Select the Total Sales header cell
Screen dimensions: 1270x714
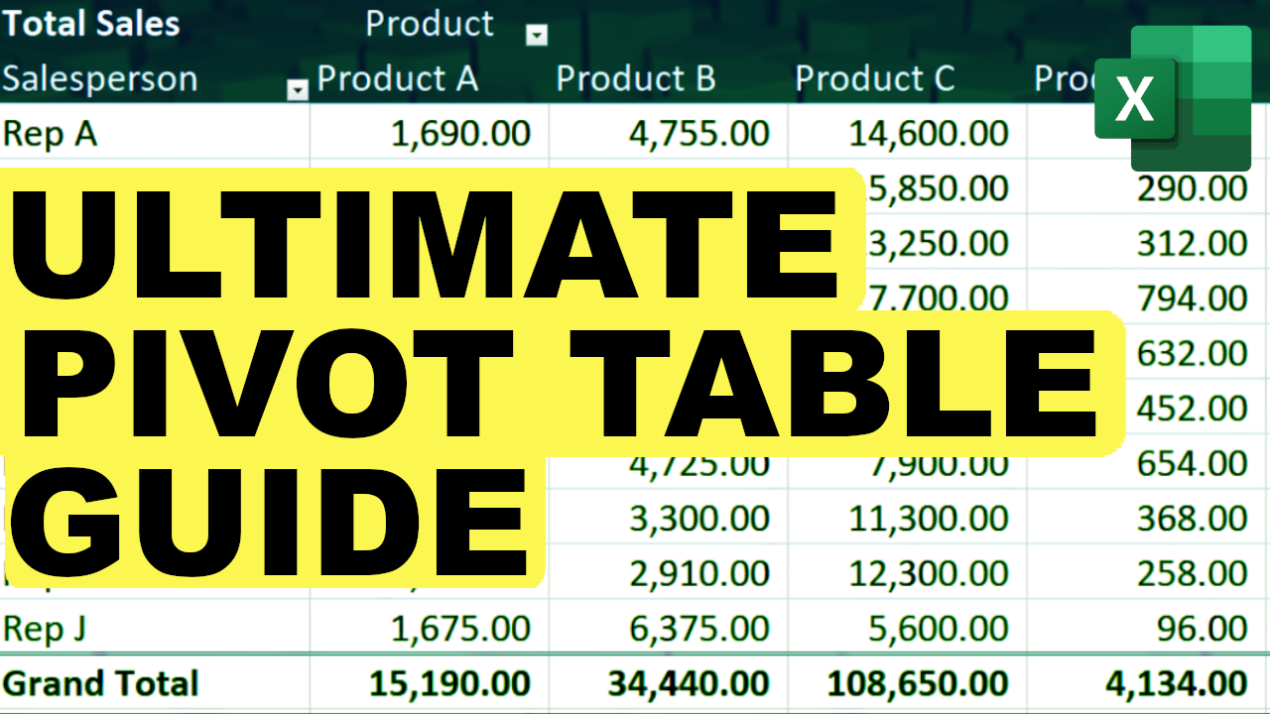(x=90, y=23)
